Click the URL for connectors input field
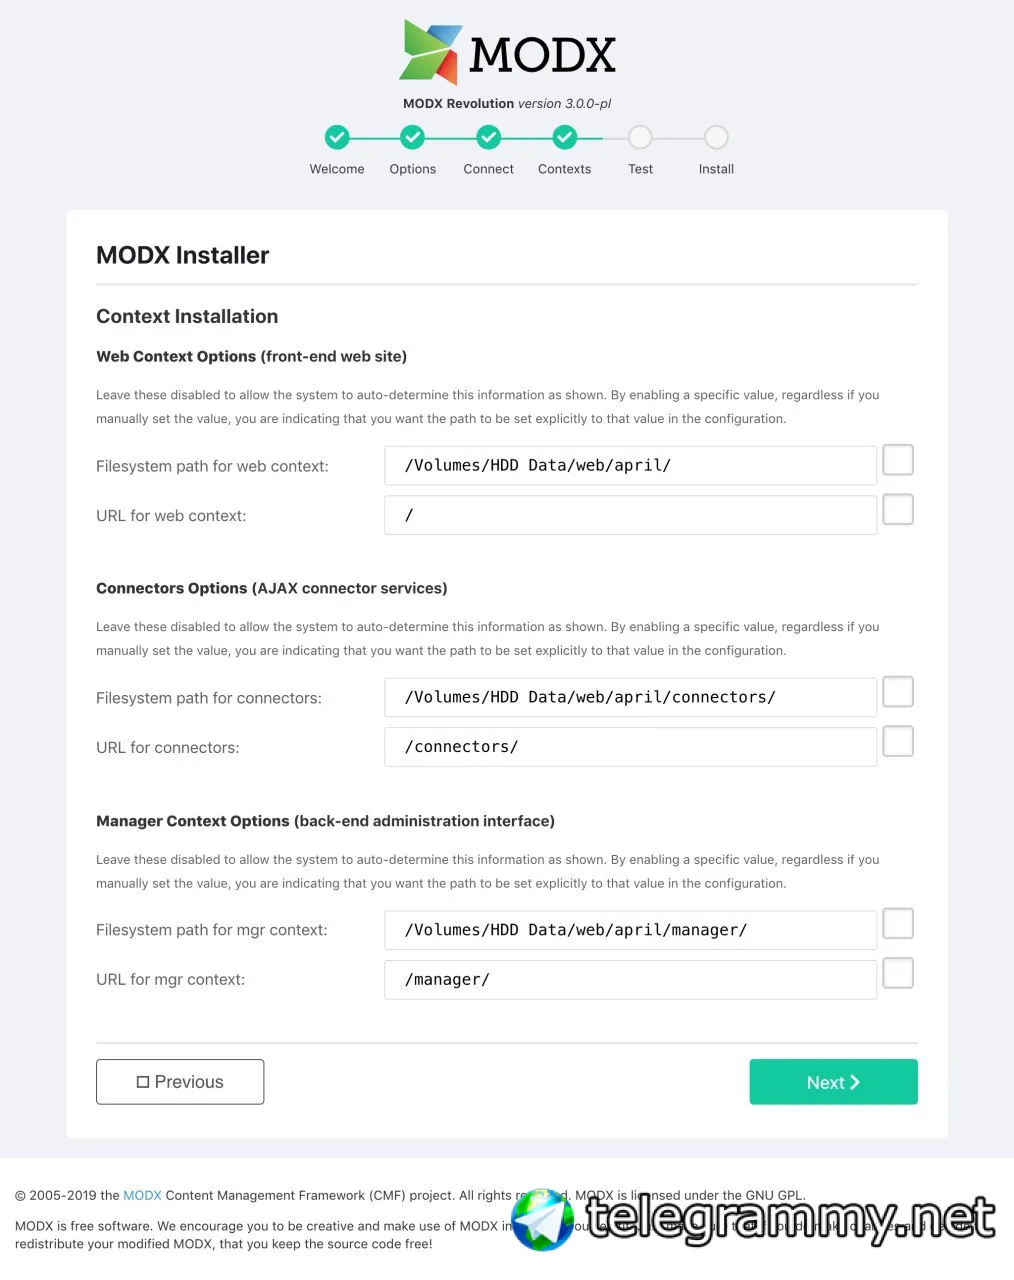1014x1280 pixels. tap(630, 747)
